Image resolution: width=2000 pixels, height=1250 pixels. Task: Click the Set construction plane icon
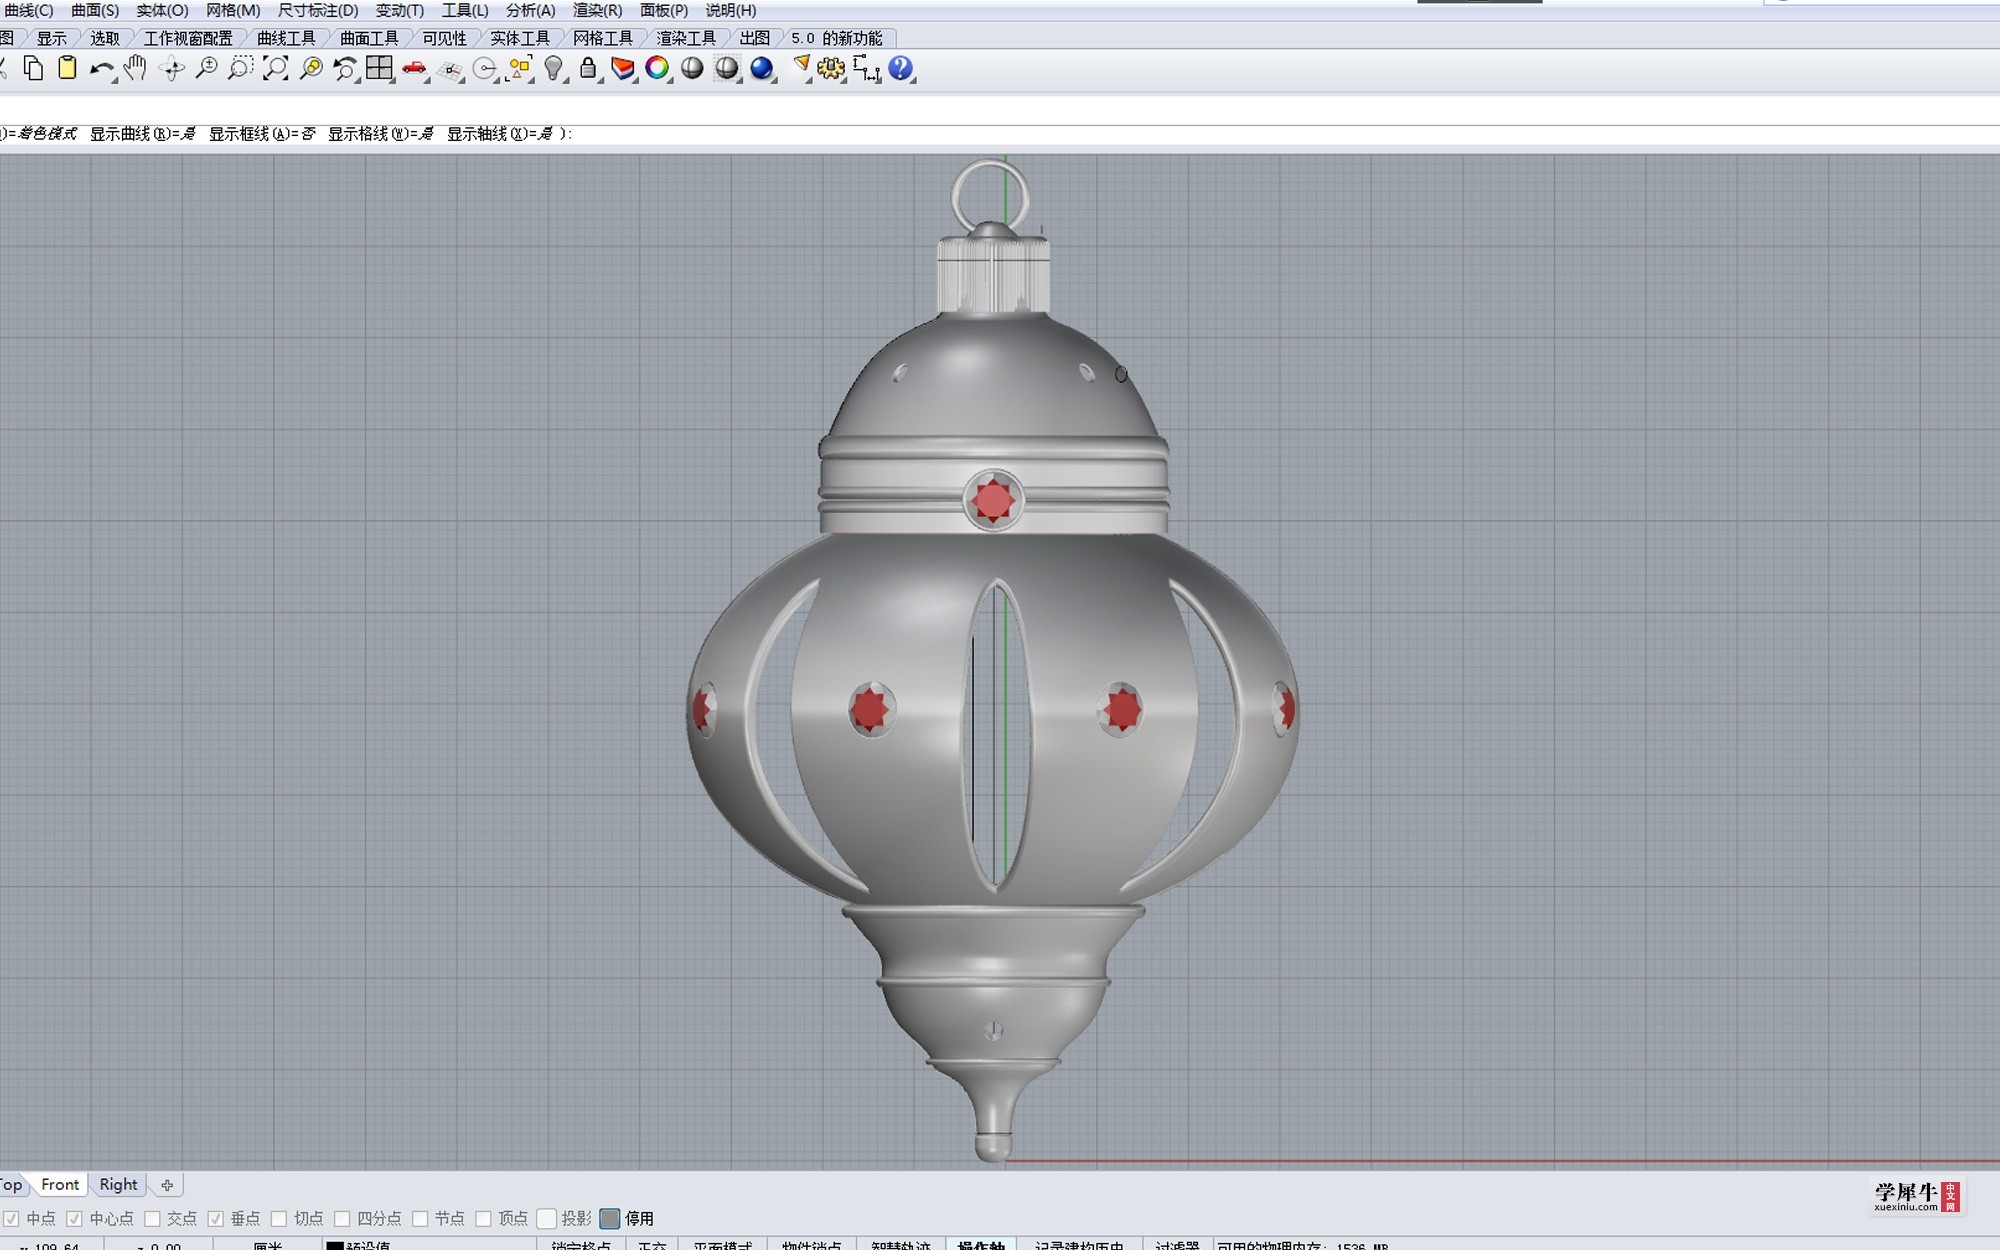click(450, 68)
